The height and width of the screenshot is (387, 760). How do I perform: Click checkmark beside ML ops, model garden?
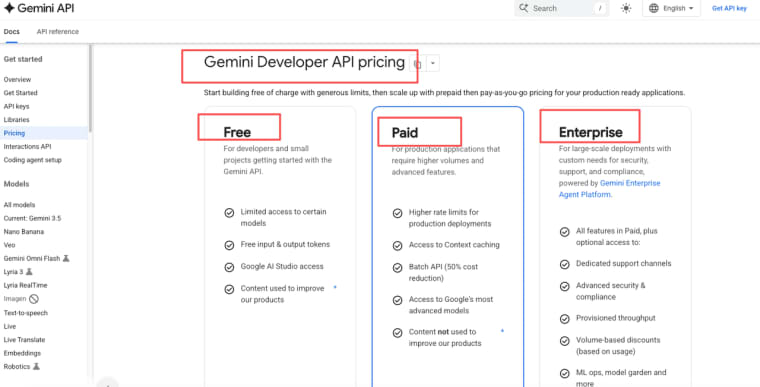(565, 373)
